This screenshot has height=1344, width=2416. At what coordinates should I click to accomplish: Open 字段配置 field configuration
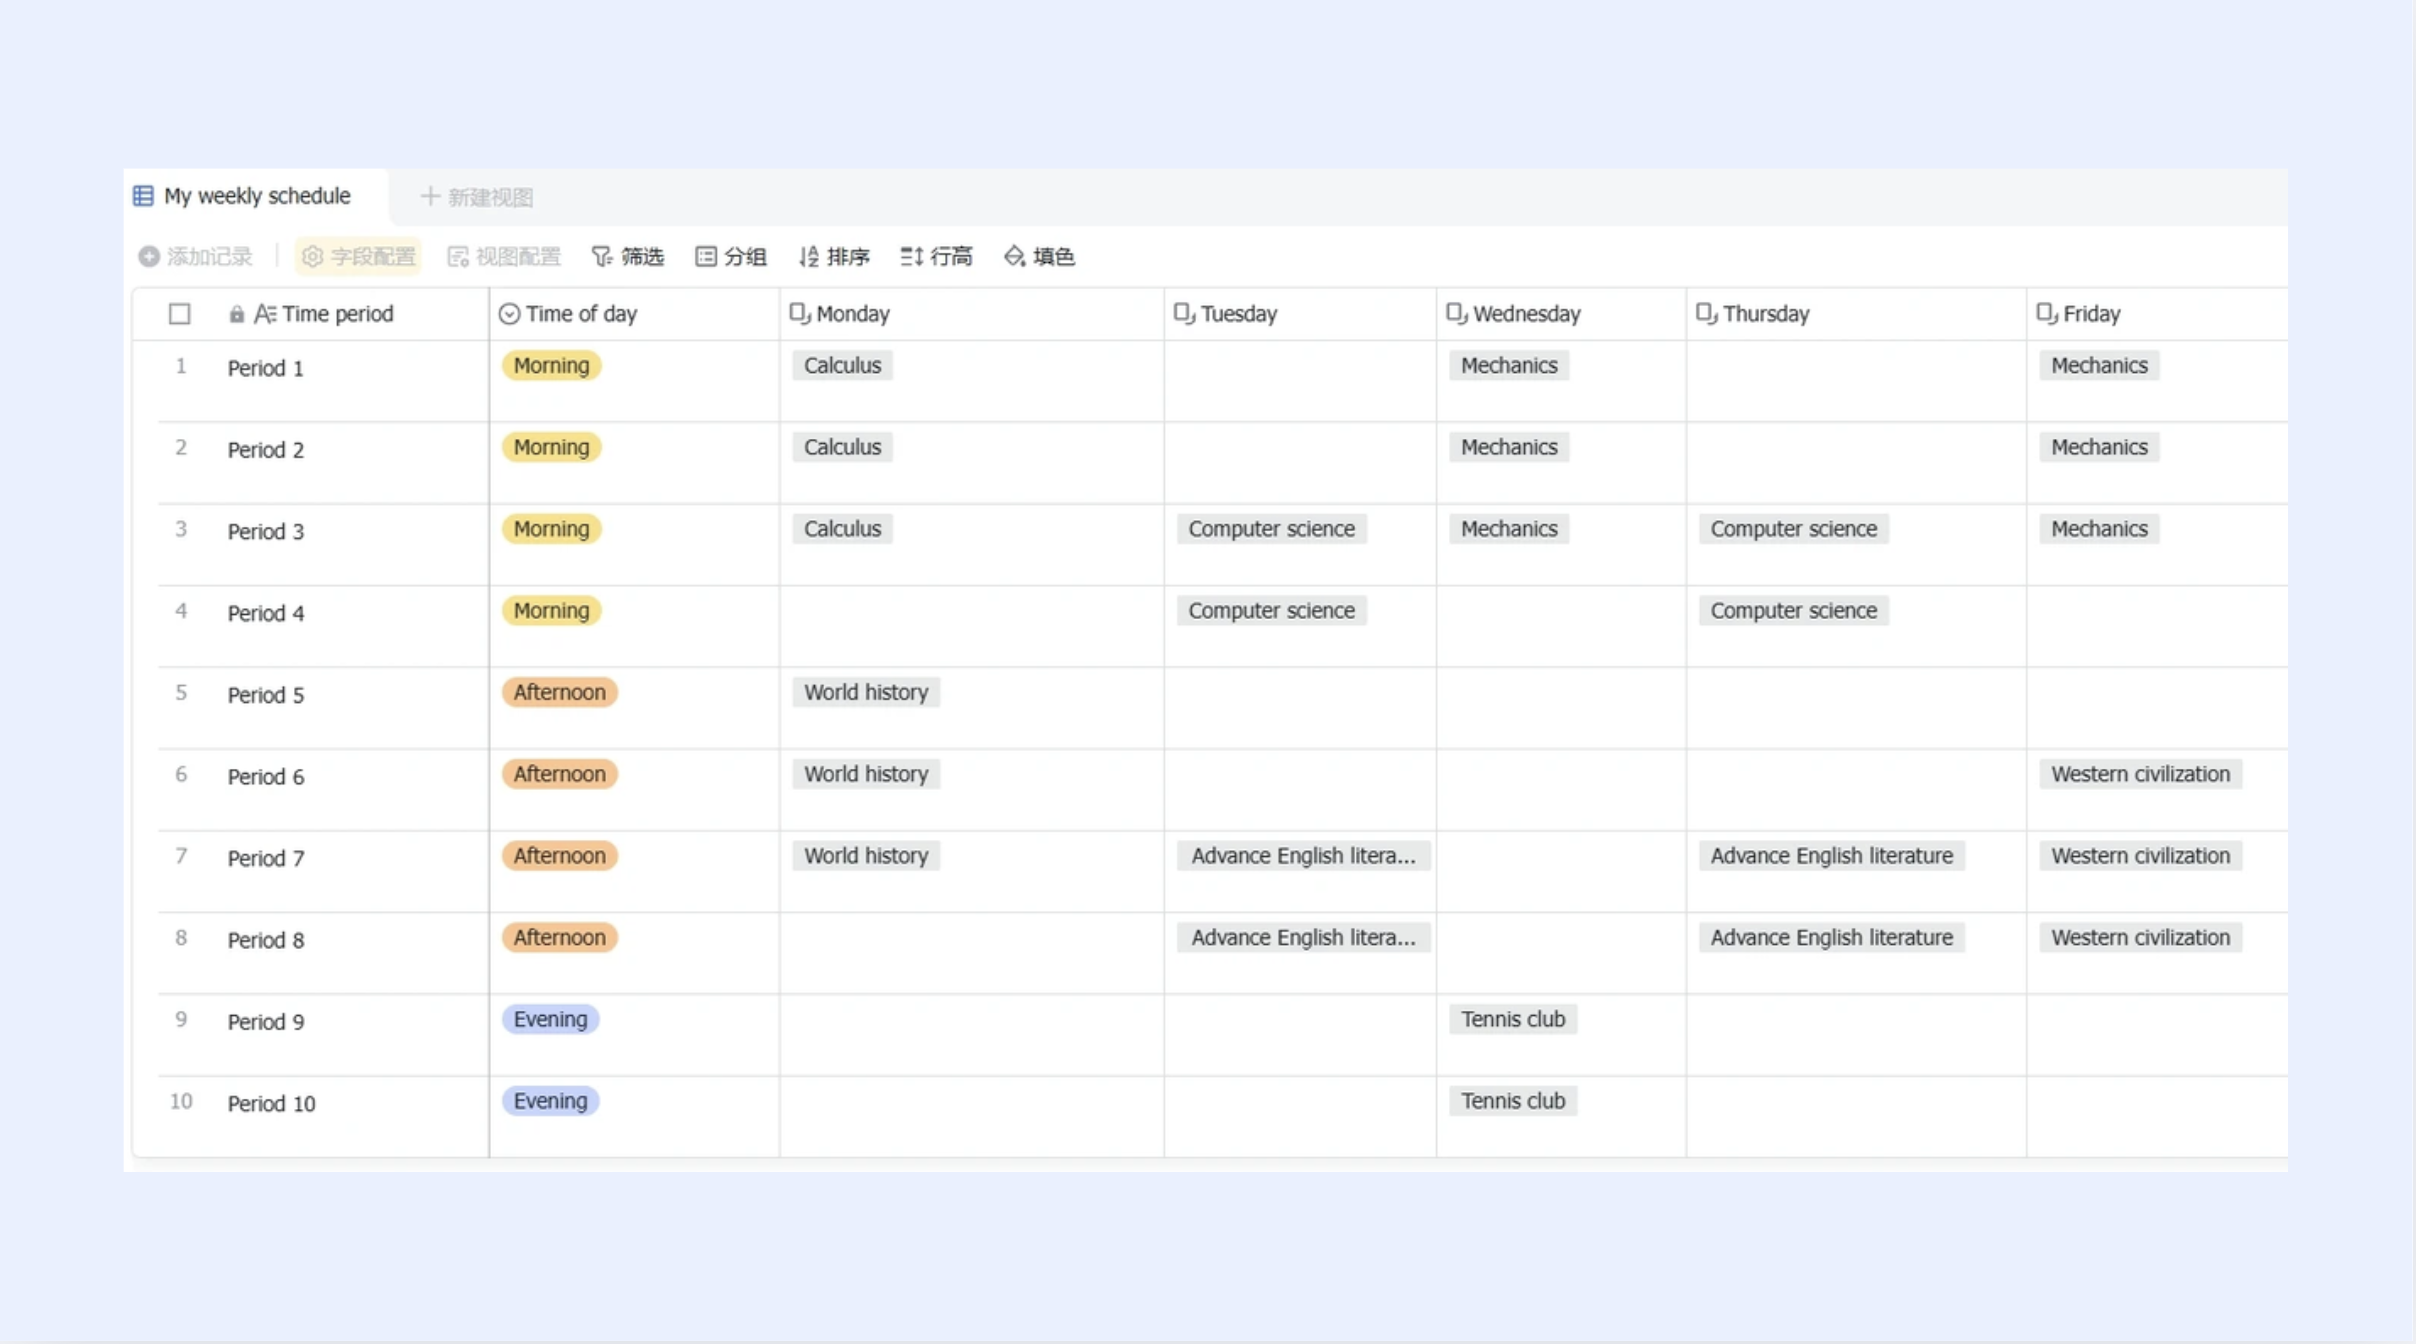pyautogui.click(x=358, y=257)
